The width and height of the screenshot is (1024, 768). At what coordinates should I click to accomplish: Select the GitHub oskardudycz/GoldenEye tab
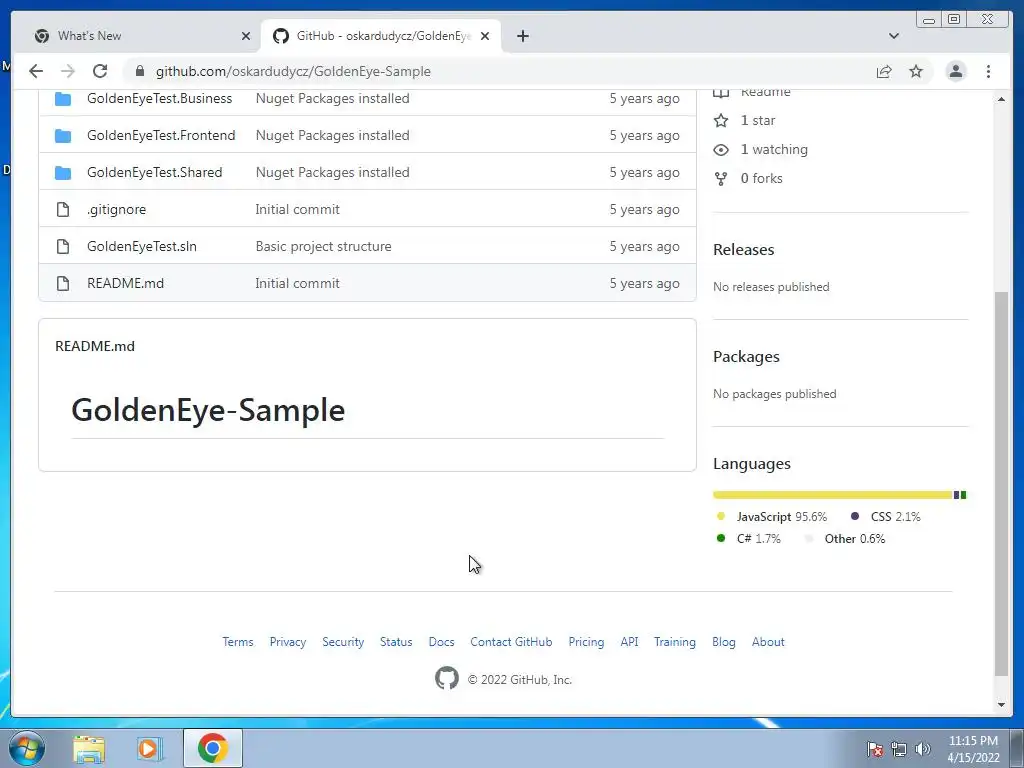381,36
